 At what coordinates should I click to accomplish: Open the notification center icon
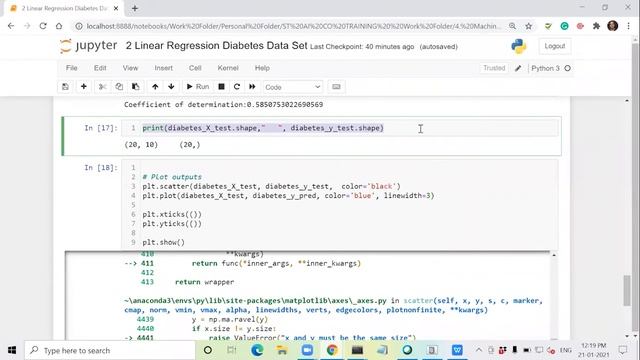coord(623,350)
